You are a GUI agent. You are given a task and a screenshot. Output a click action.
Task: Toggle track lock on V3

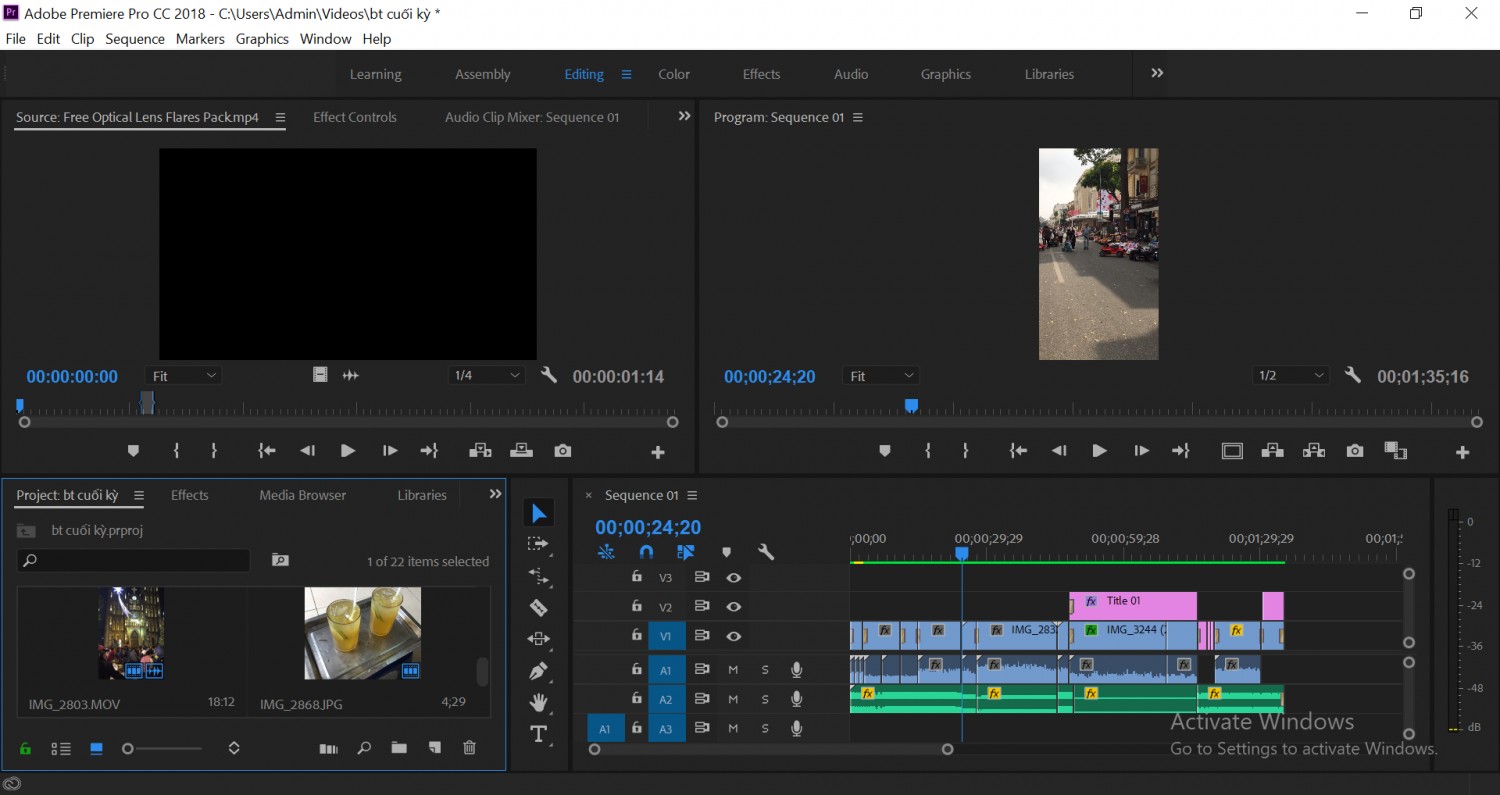(x=636, y=577)
